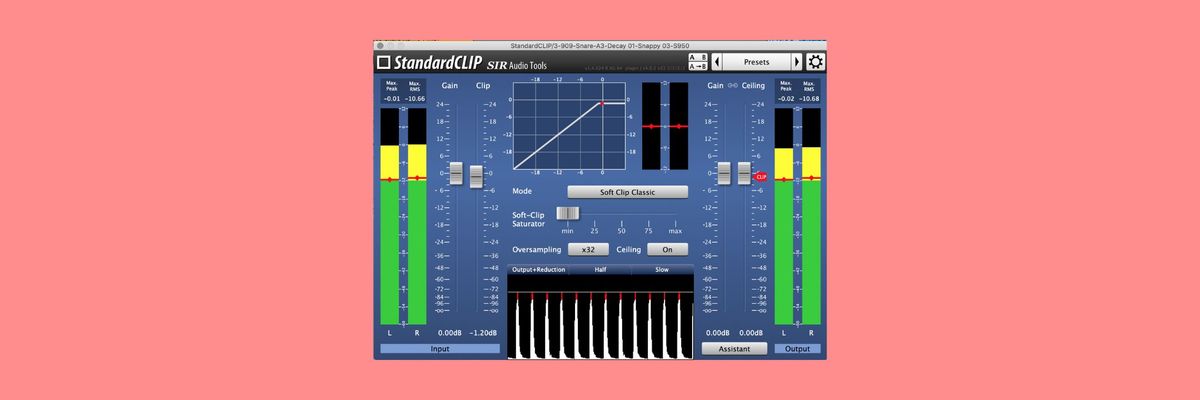Toggle the Ceiling On button
This screenshot has height=400, width=1200.
click(667, 249)
